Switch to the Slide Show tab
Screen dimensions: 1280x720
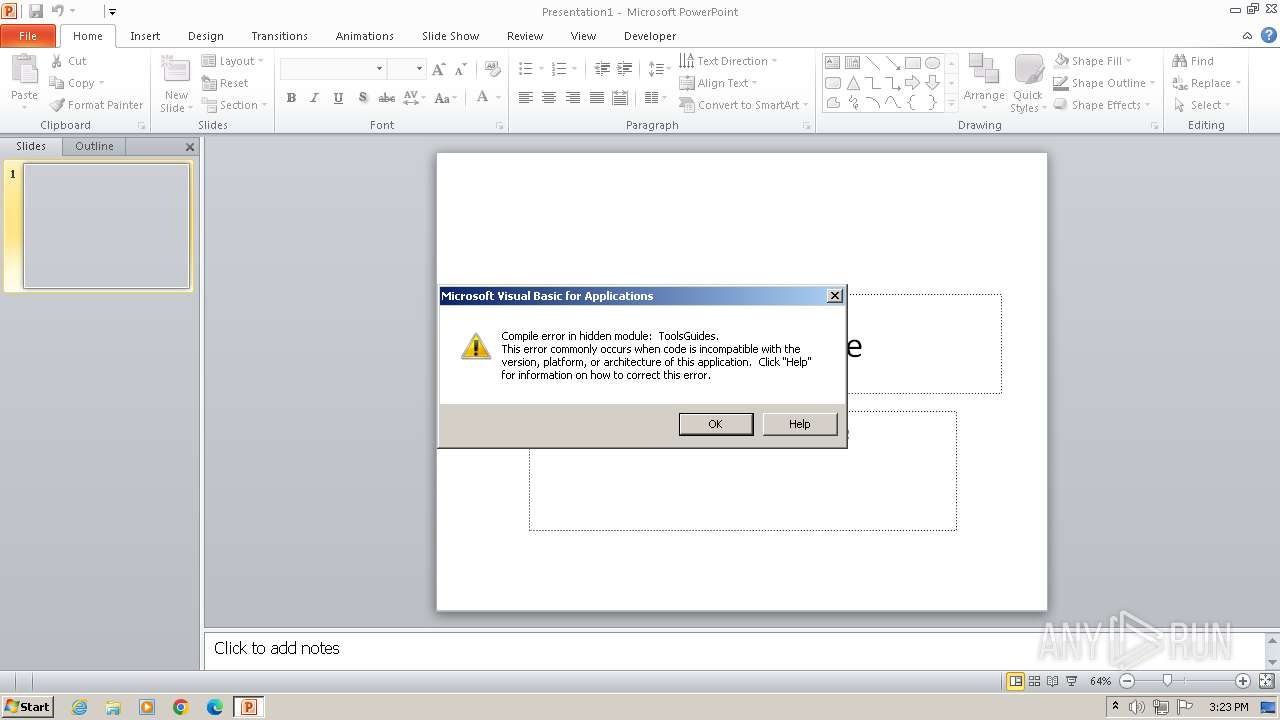point(450,36)
